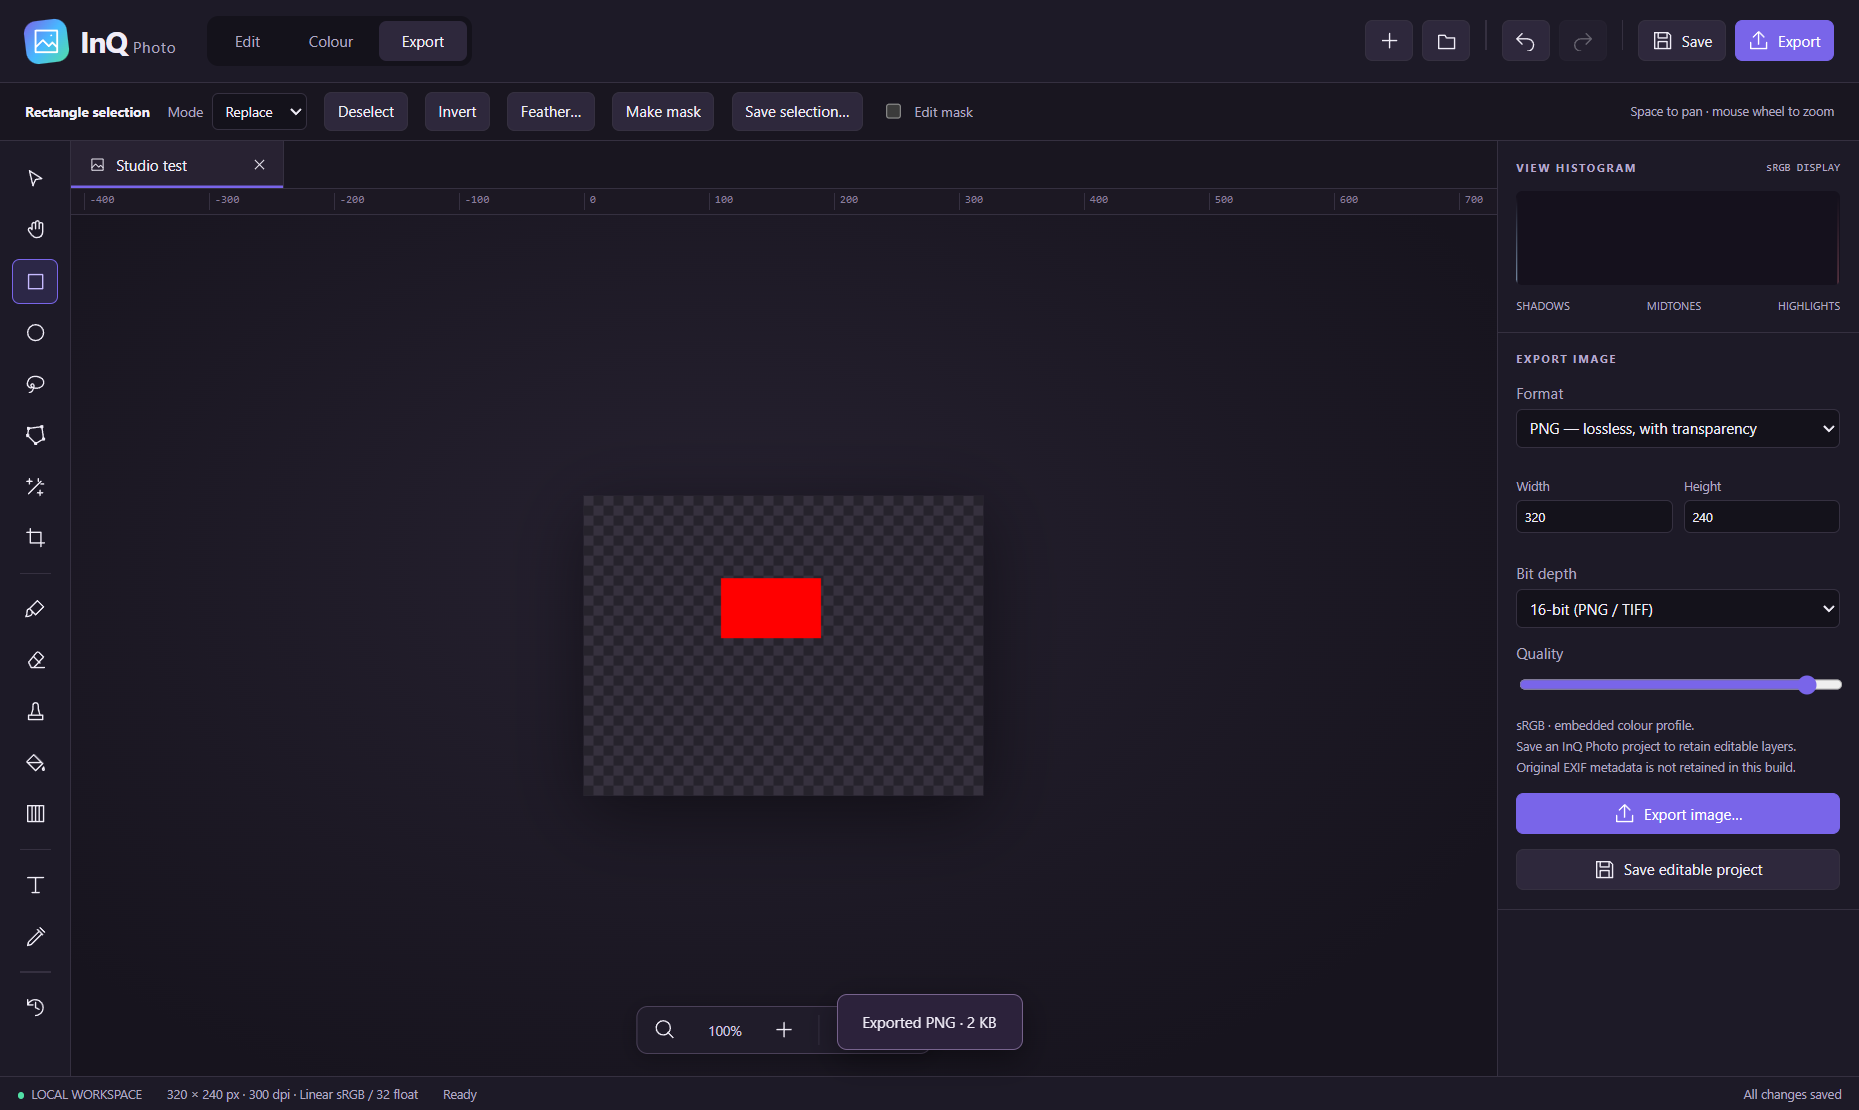Click the Make mask button
The height and width of the screenshot is (1110, 1859).
[663, 112]
